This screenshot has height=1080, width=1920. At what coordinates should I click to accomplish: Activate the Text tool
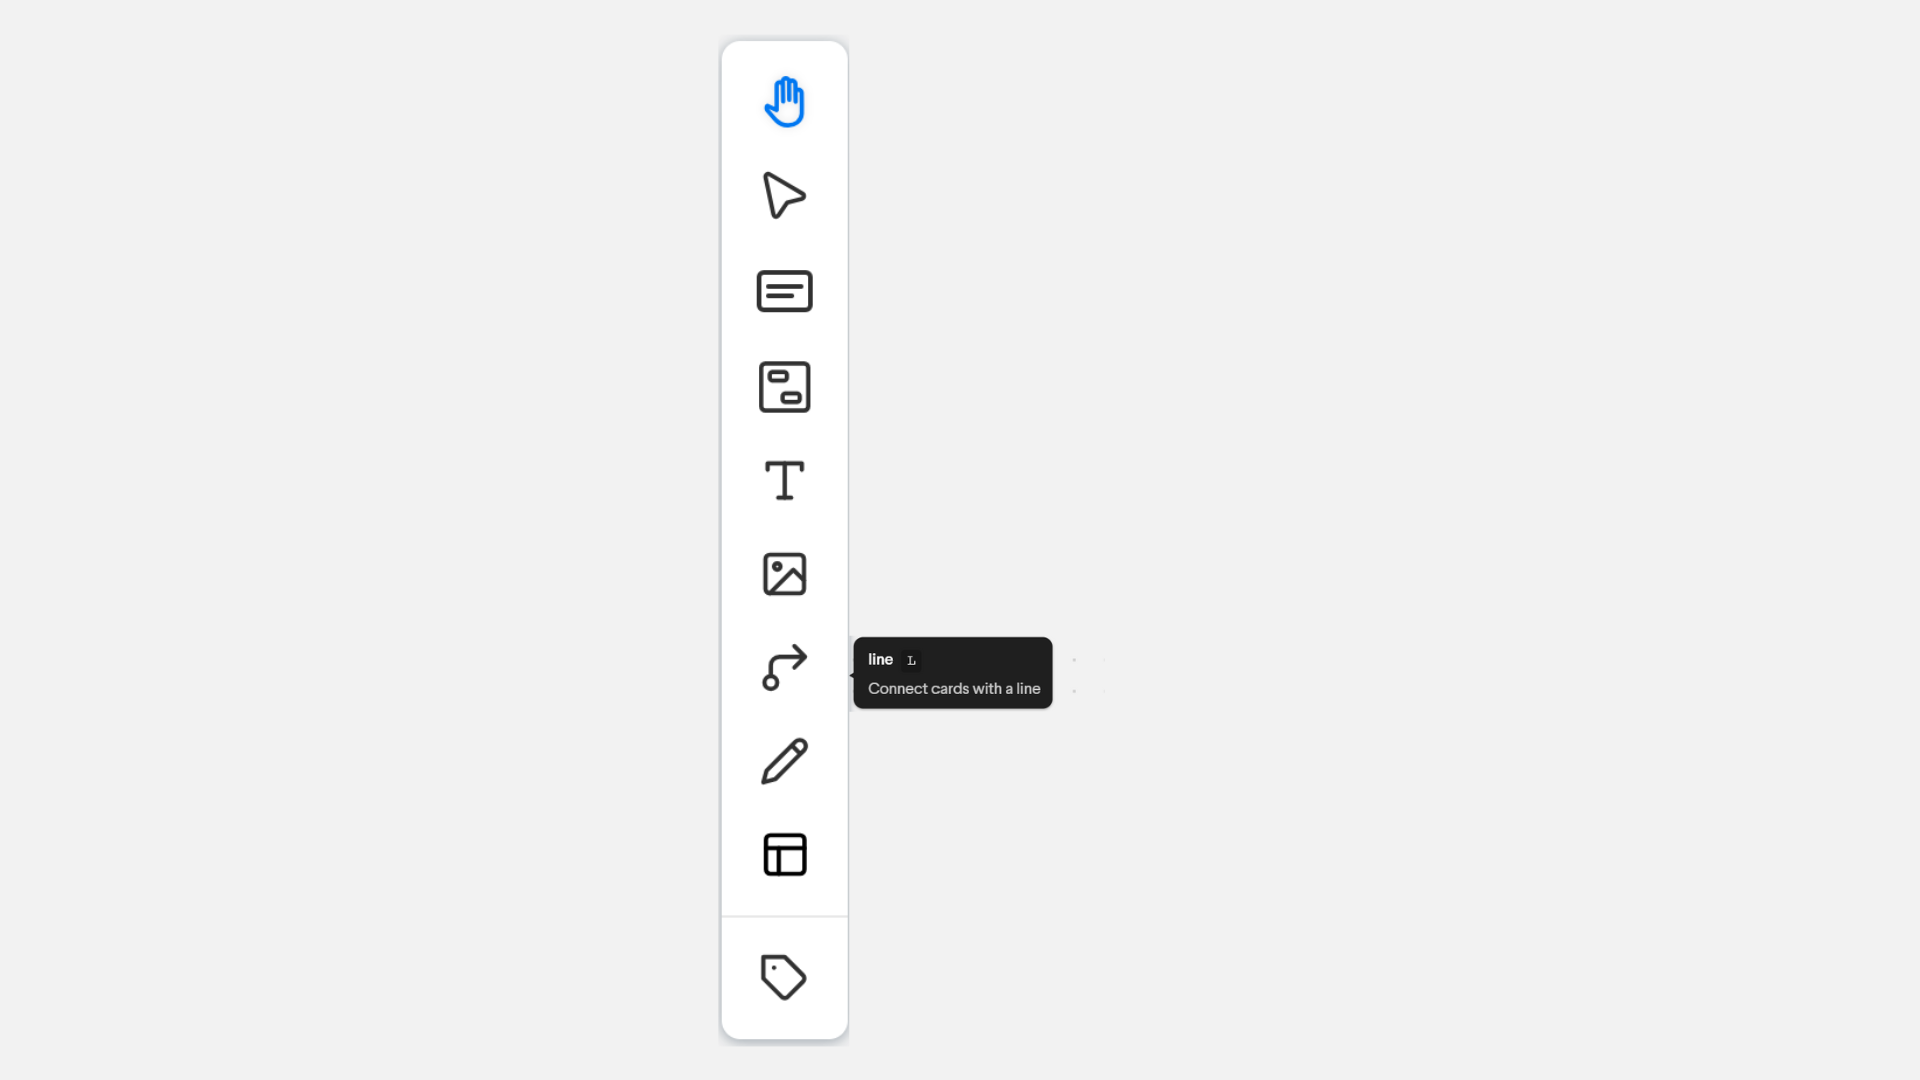(x=785, y=480)
